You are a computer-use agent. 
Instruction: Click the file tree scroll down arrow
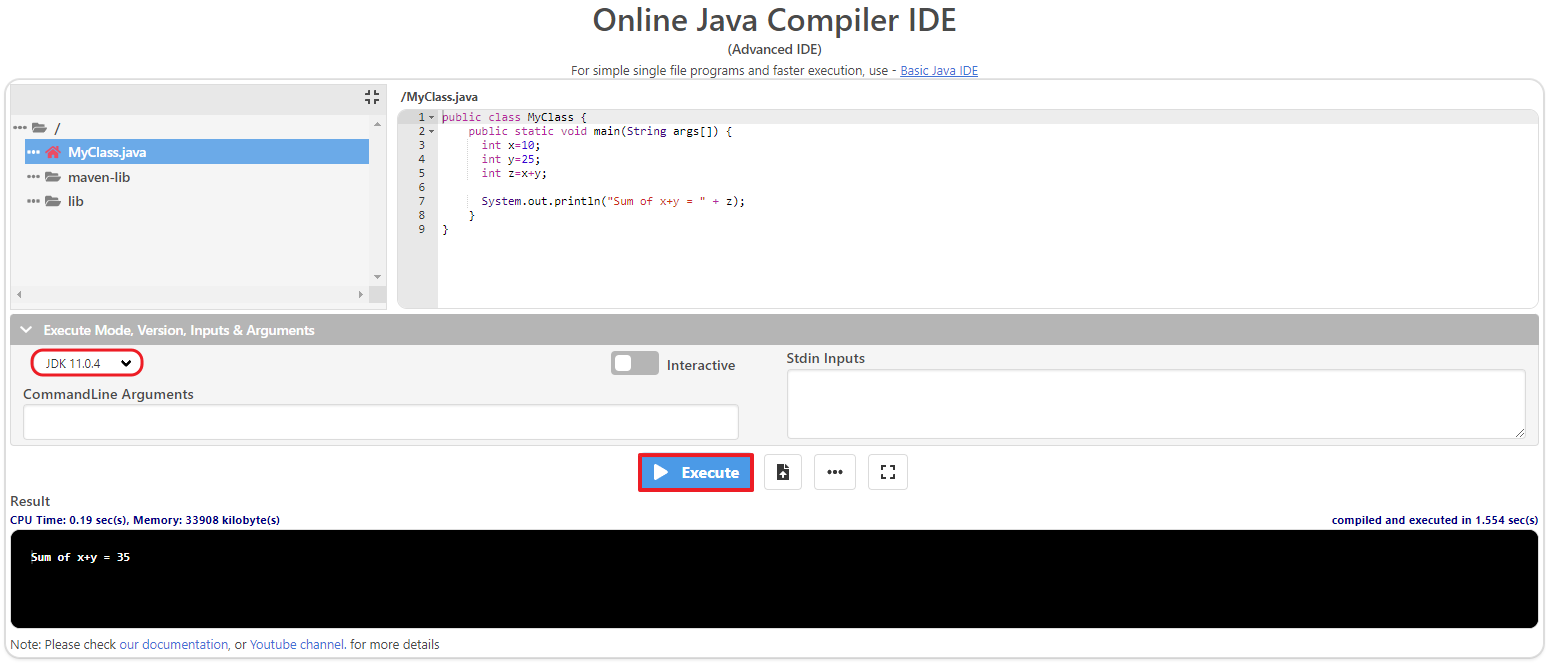(x=377, y=277)
